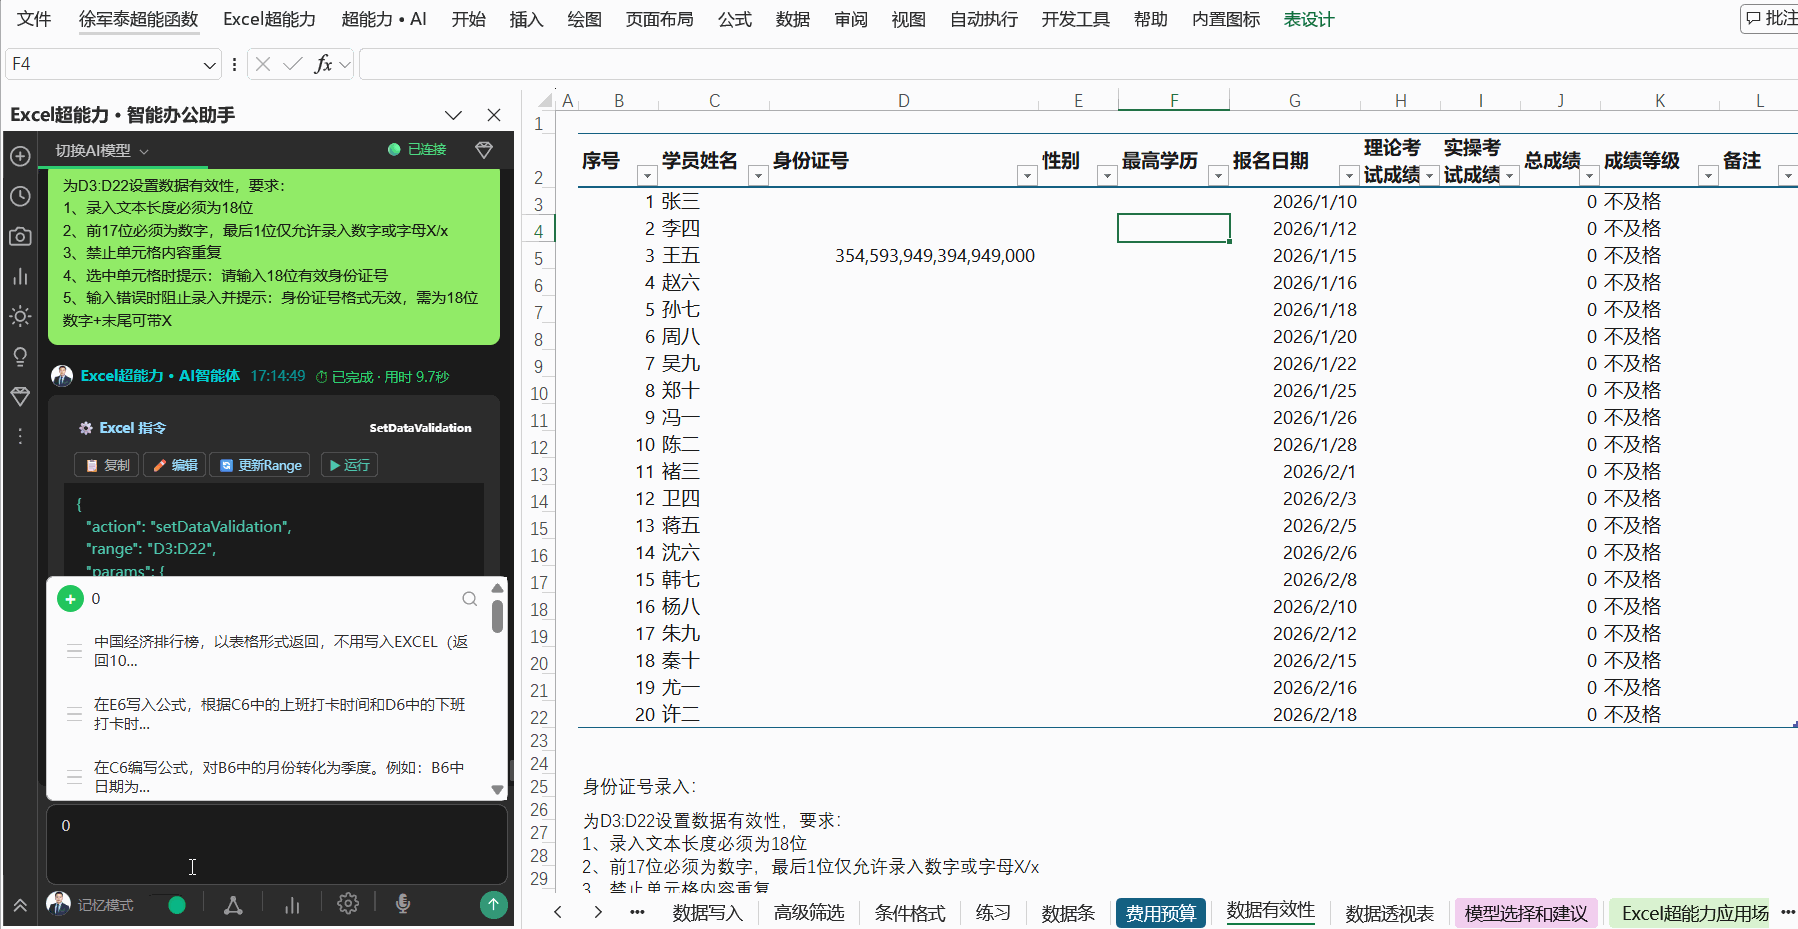Open the assistant pane options chevron
Viewport: 1798px width, 929px height.
(x=453, y=115)
